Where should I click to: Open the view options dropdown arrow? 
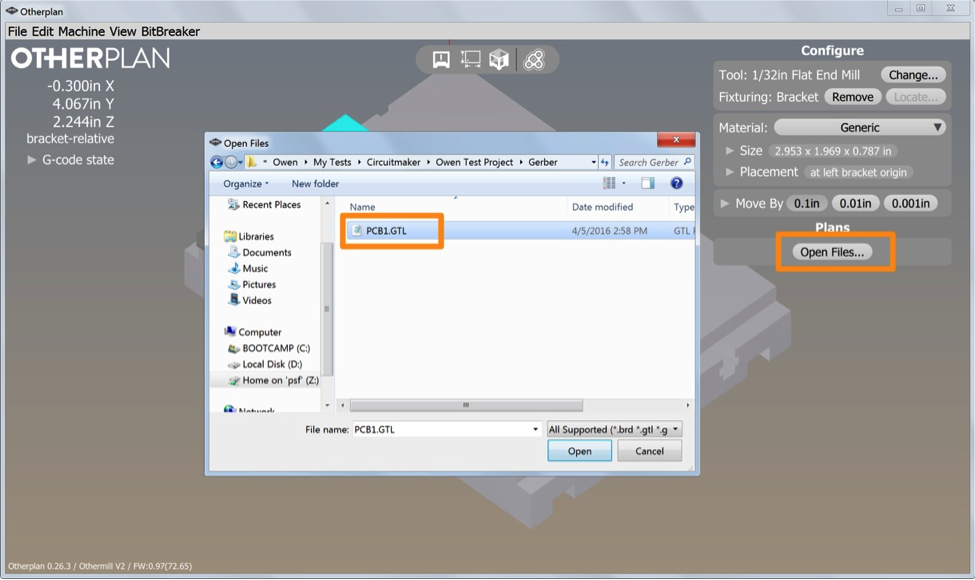click(x=624, y=183)
